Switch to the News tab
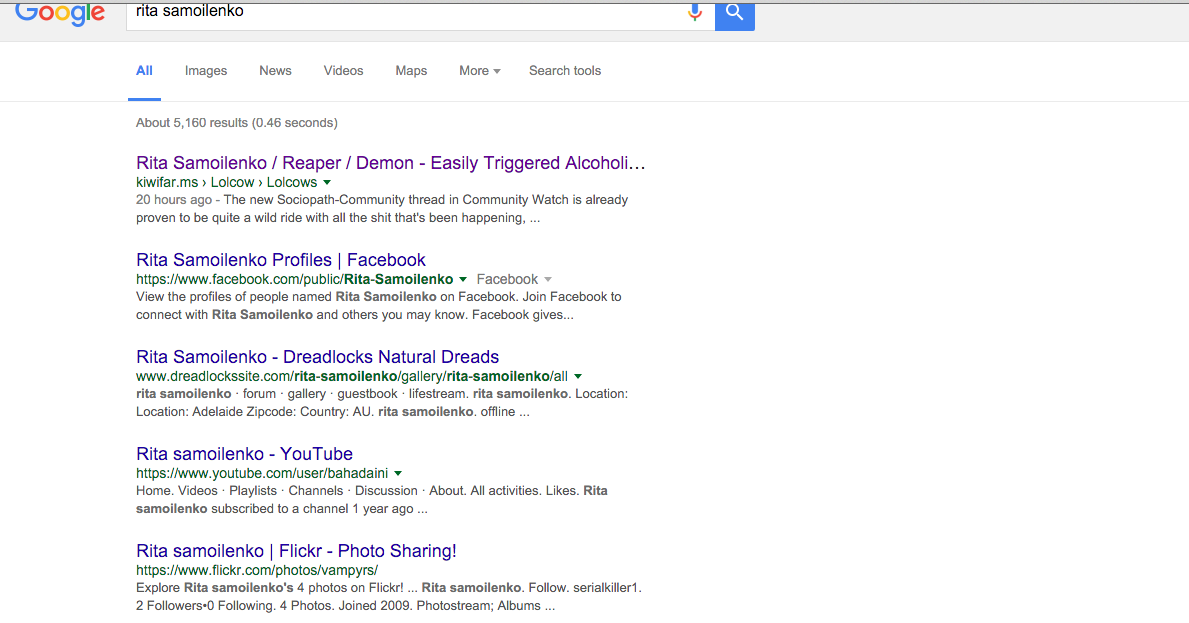 coord(275,70)
